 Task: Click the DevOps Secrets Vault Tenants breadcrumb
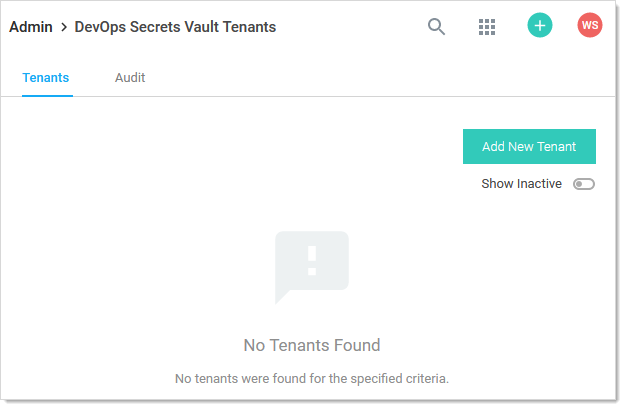coord(175,27)
